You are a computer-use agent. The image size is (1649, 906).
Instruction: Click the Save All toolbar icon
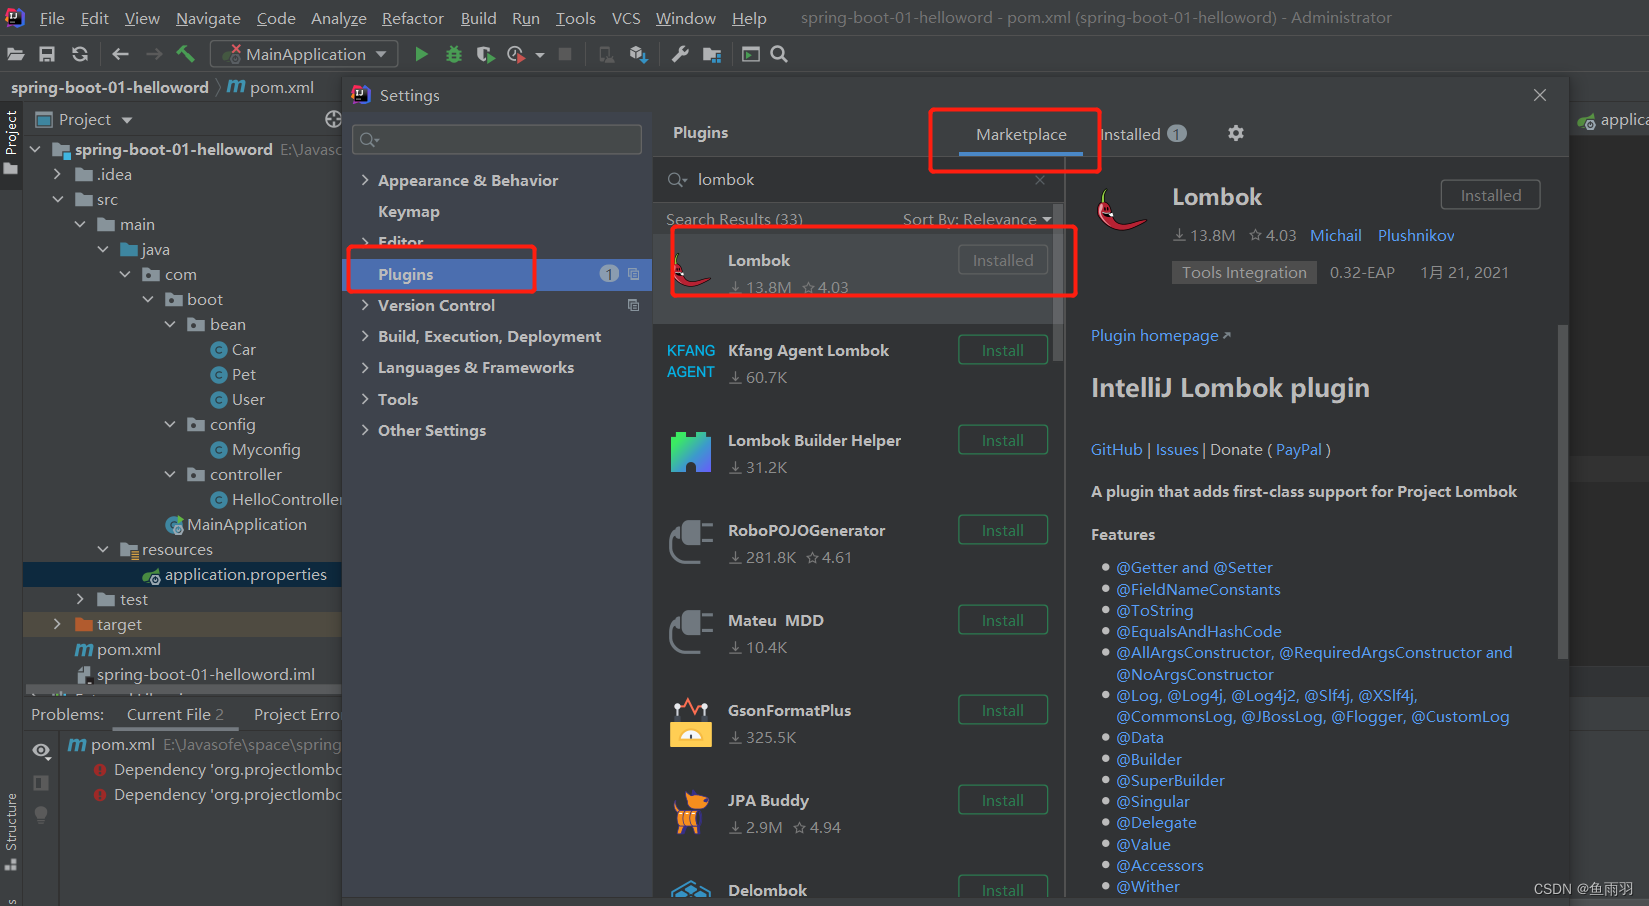click(x=47, y=54)
